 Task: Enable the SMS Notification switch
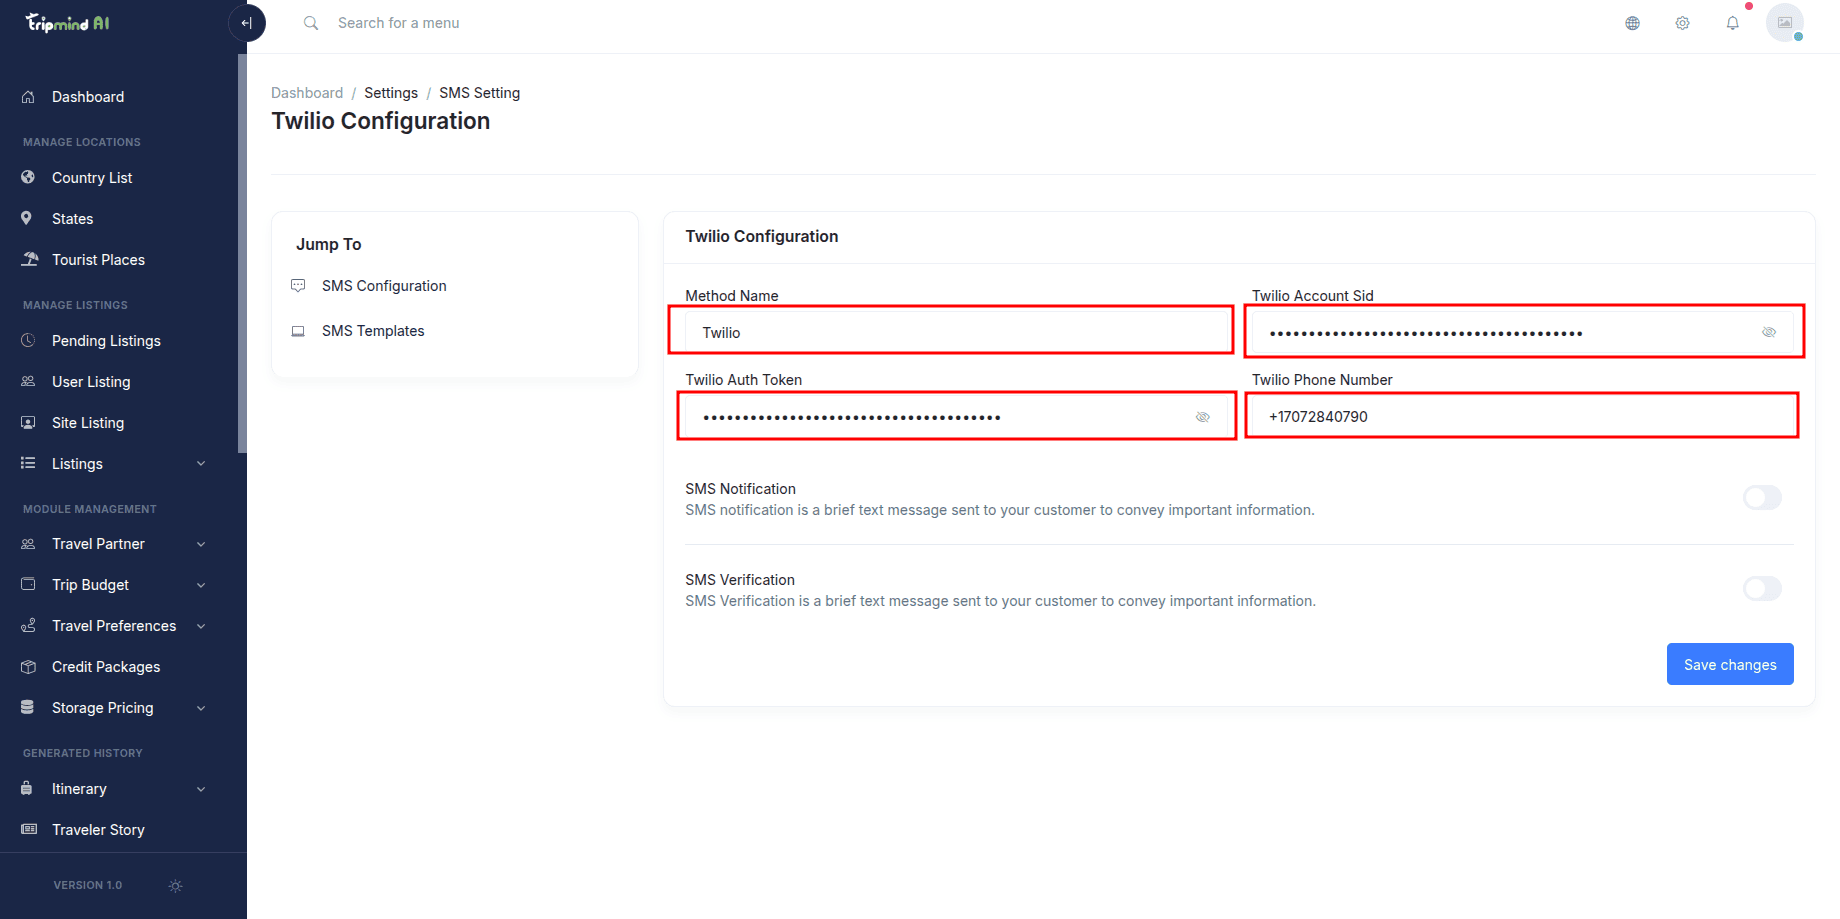pos(1762,498)
